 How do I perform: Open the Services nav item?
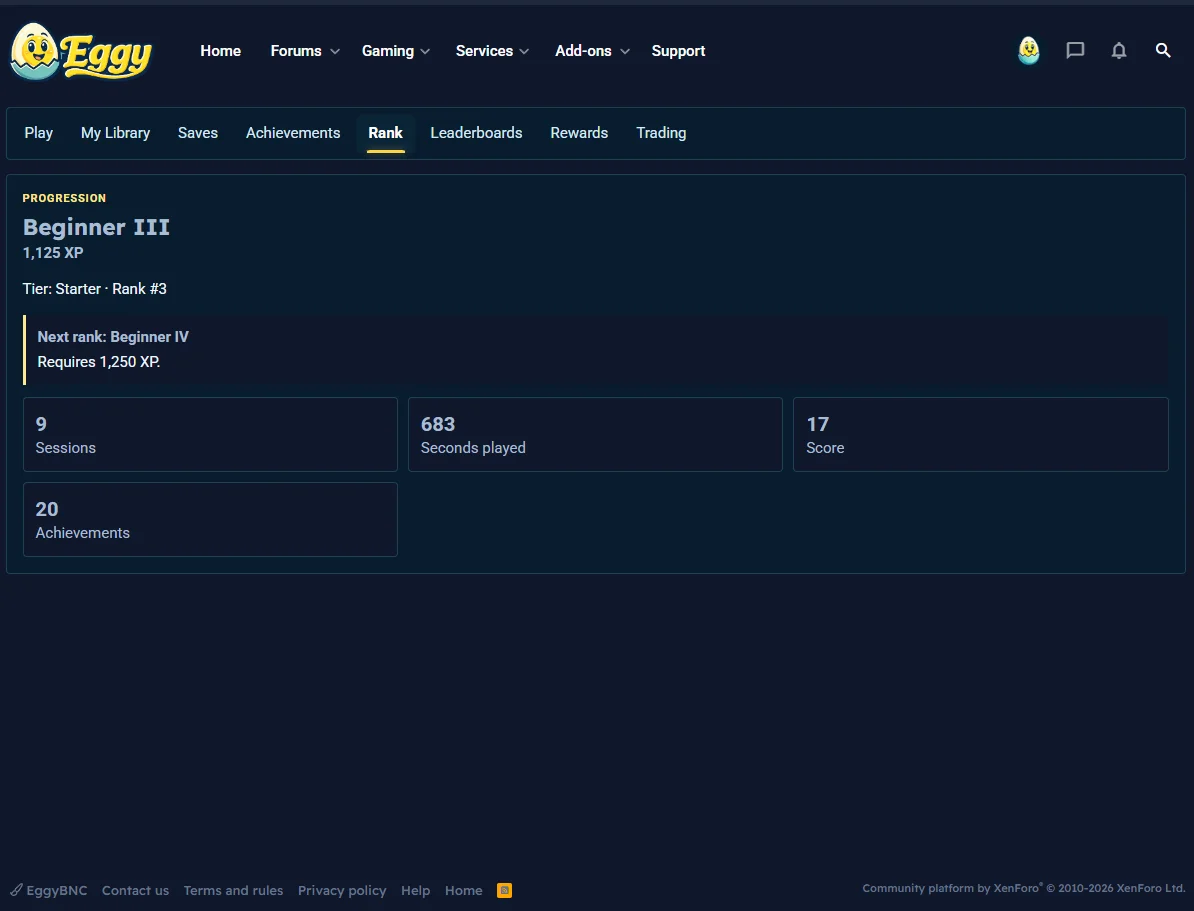(484, 51)
